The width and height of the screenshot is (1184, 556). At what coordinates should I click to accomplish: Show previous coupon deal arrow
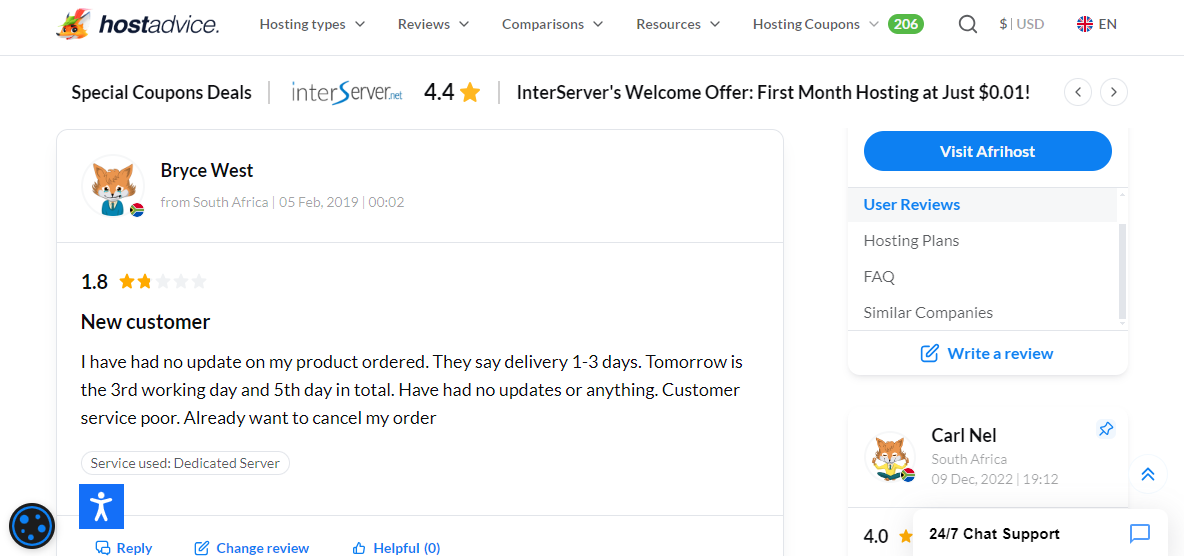pos(1078,93)
